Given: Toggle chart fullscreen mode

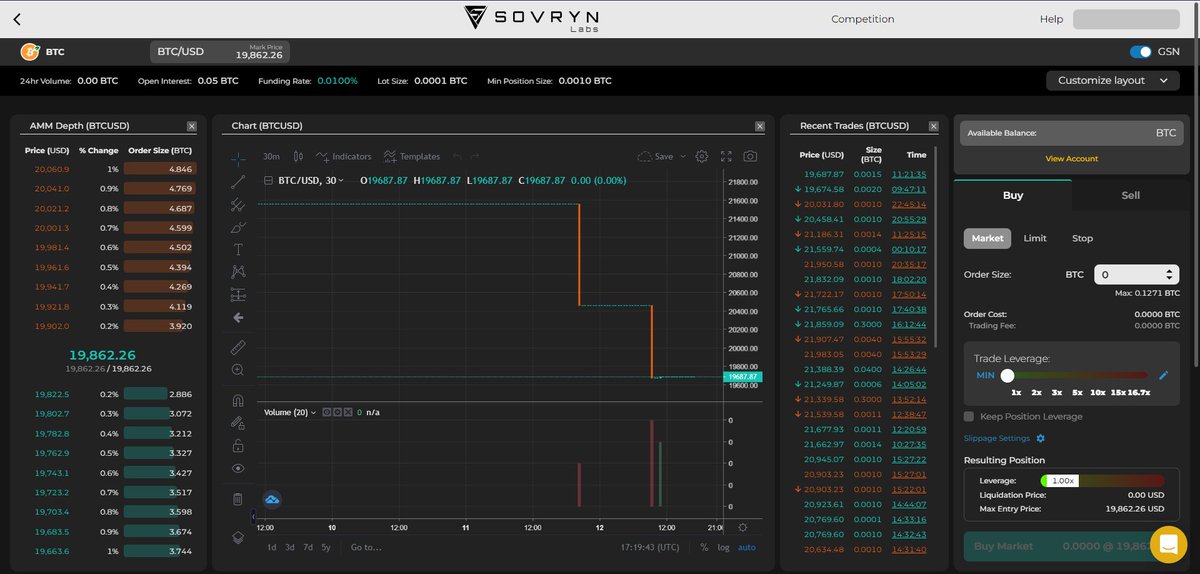Looking at the screenshot, I should [x=726, y=157].
